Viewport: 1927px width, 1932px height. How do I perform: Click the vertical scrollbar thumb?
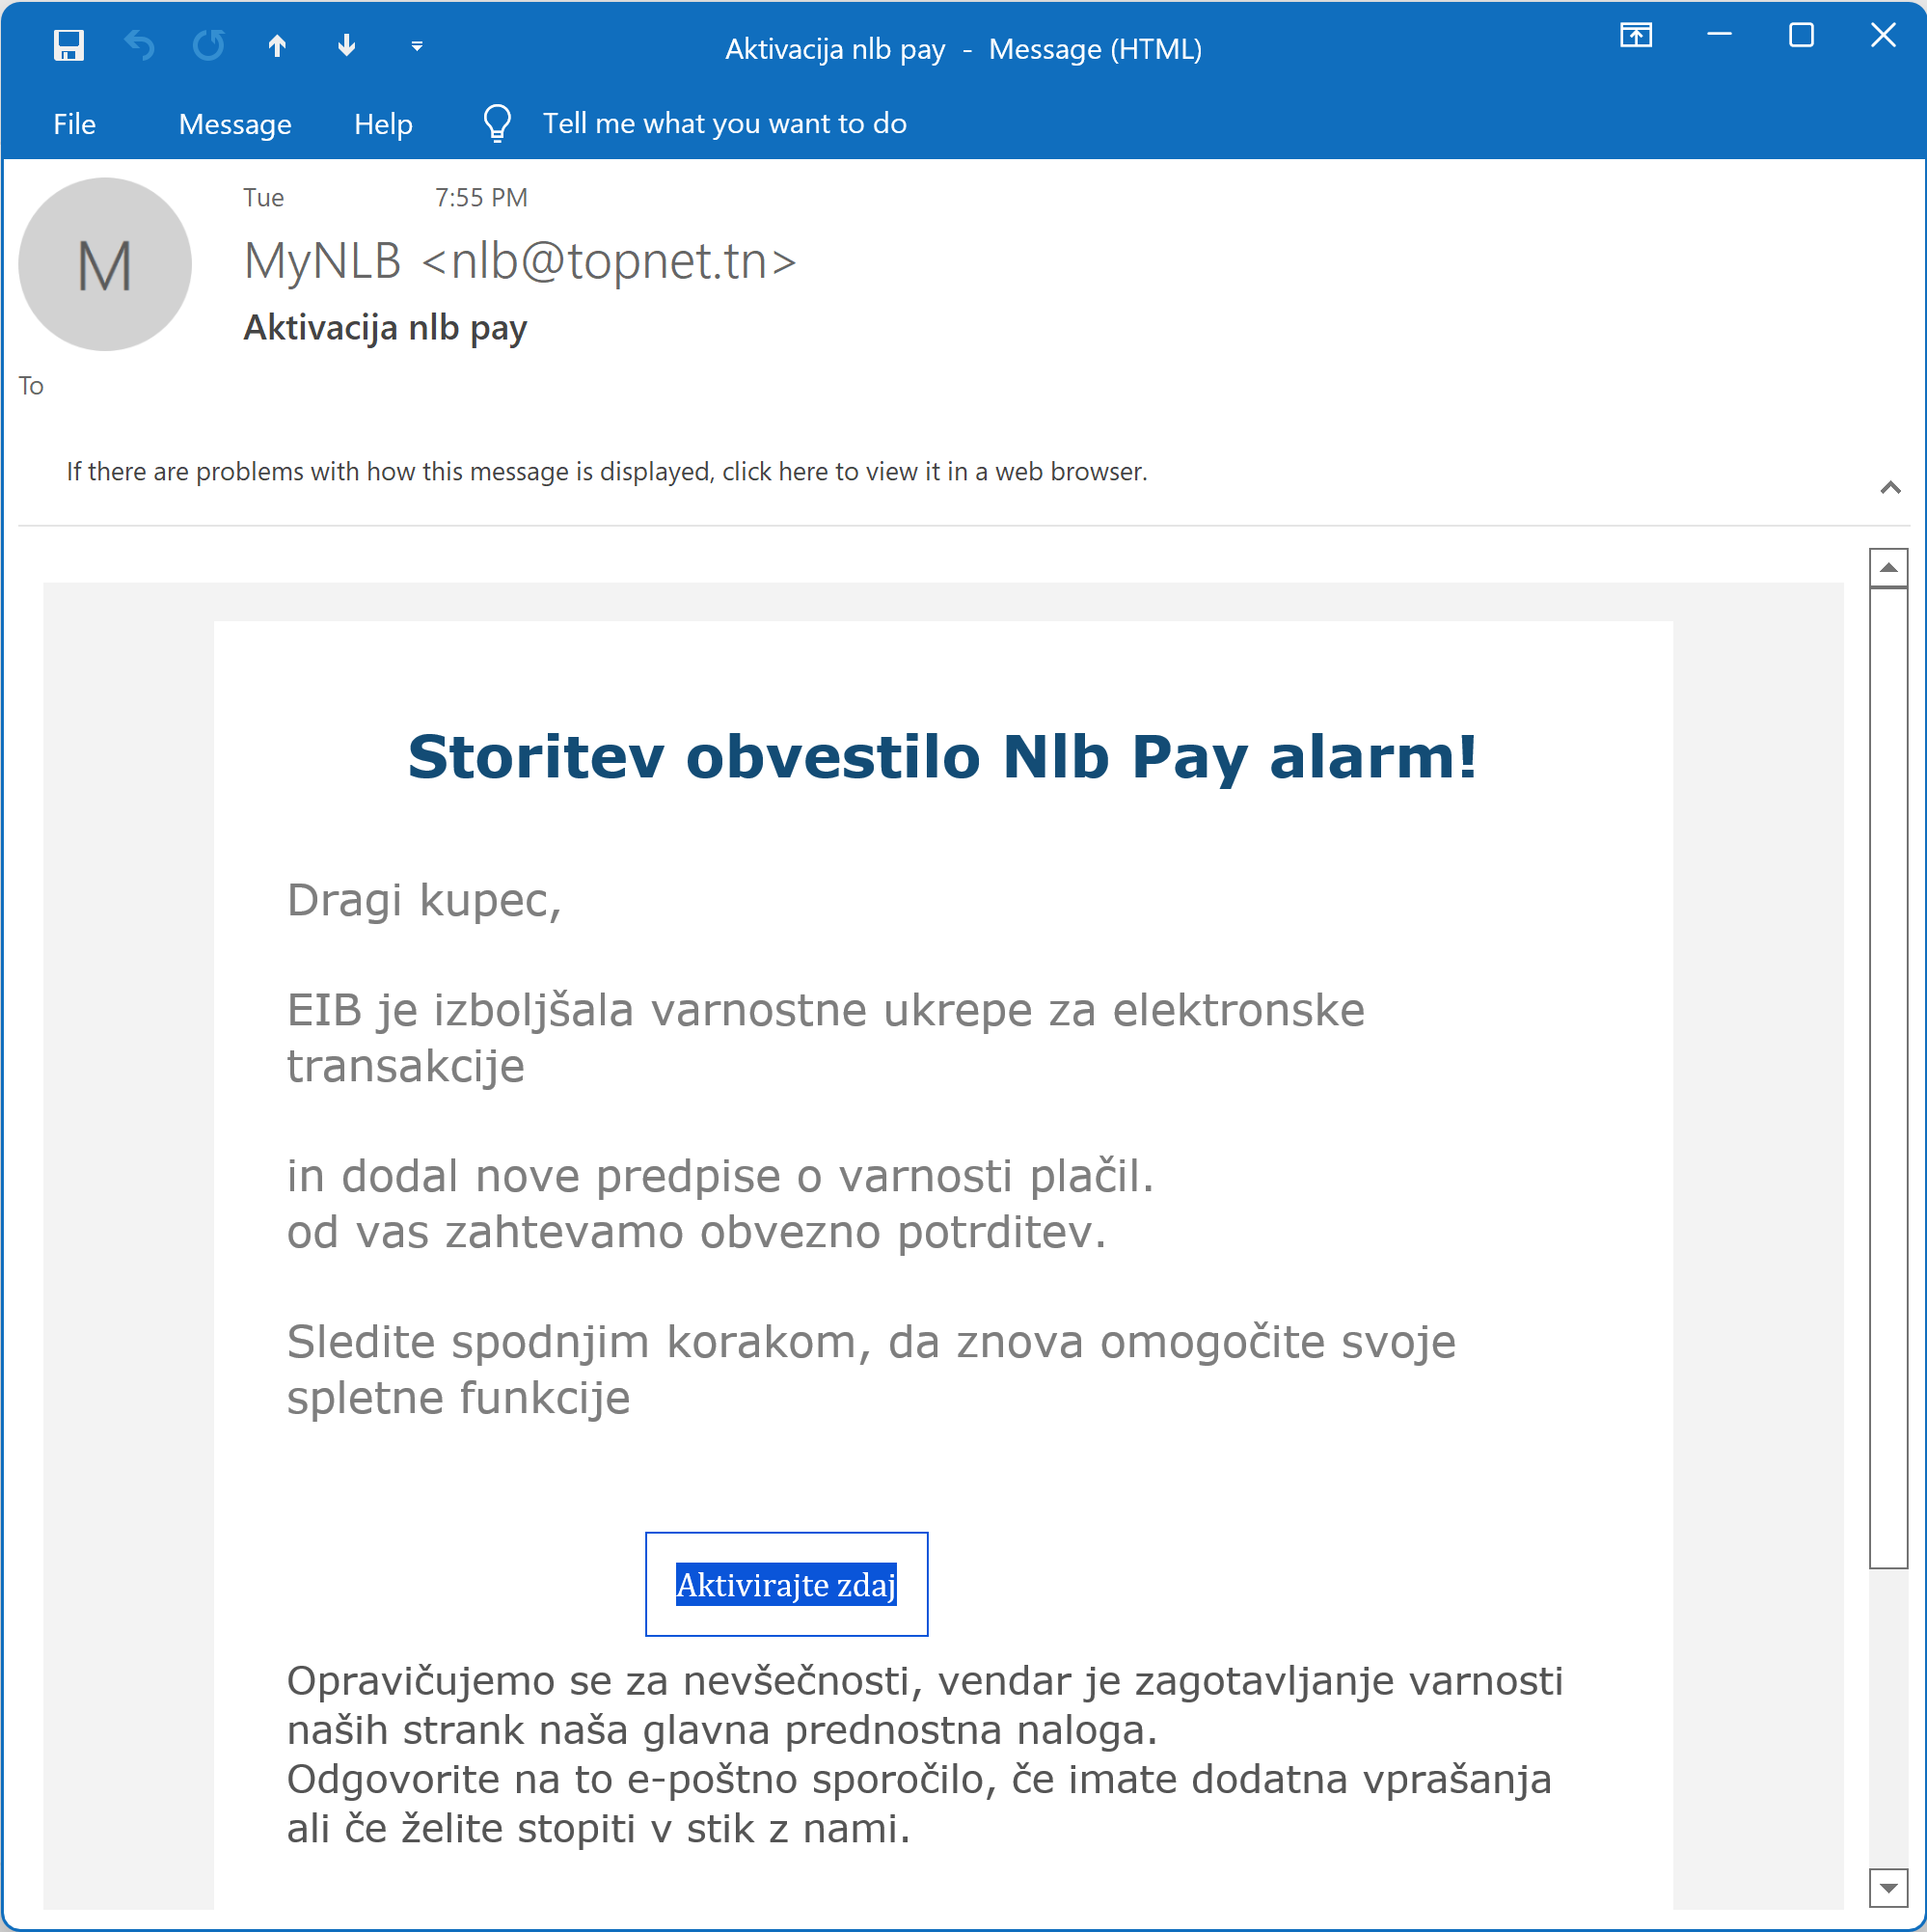tap(1888, 1078)
